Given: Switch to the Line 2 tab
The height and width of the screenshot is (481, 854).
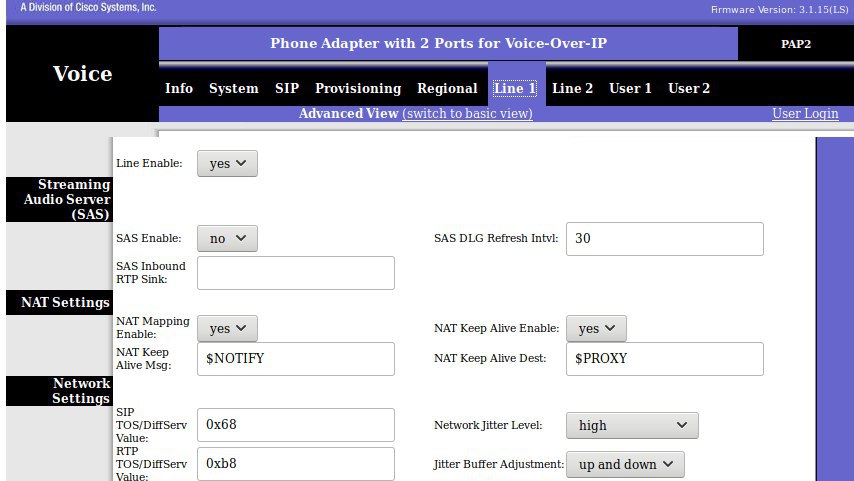Looking at the screenshot, I should [572, 88].
